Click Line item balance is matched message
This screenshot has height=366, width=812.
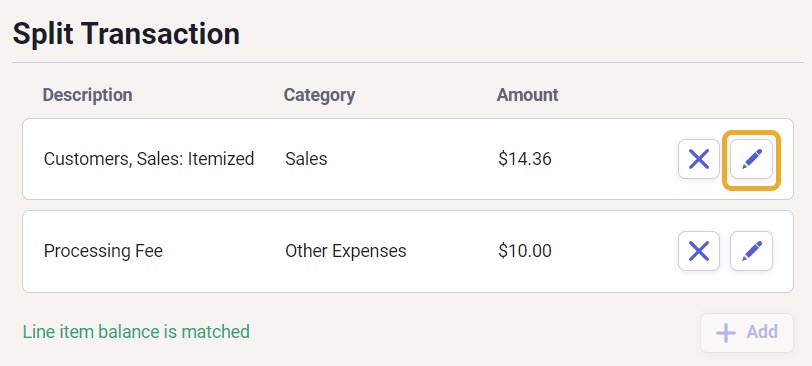click(136, 331)
